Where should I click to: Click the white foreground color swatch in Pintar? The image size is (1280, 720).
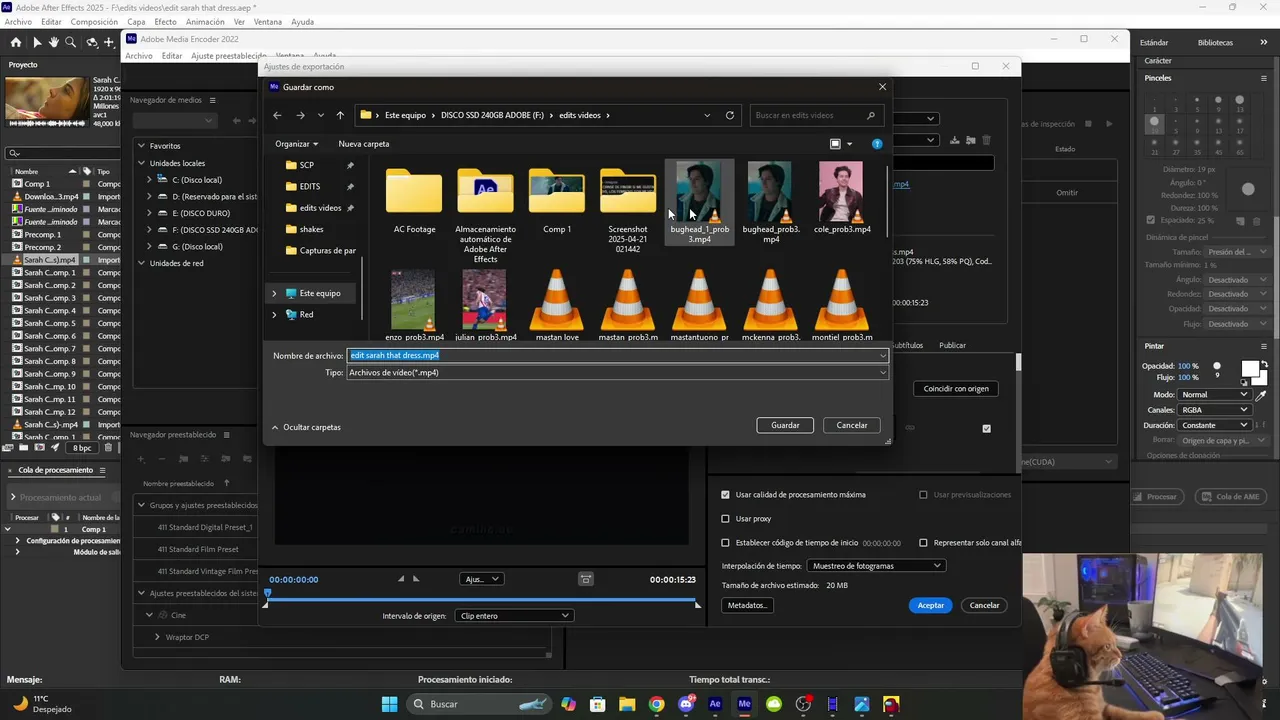pos(1250,370)
